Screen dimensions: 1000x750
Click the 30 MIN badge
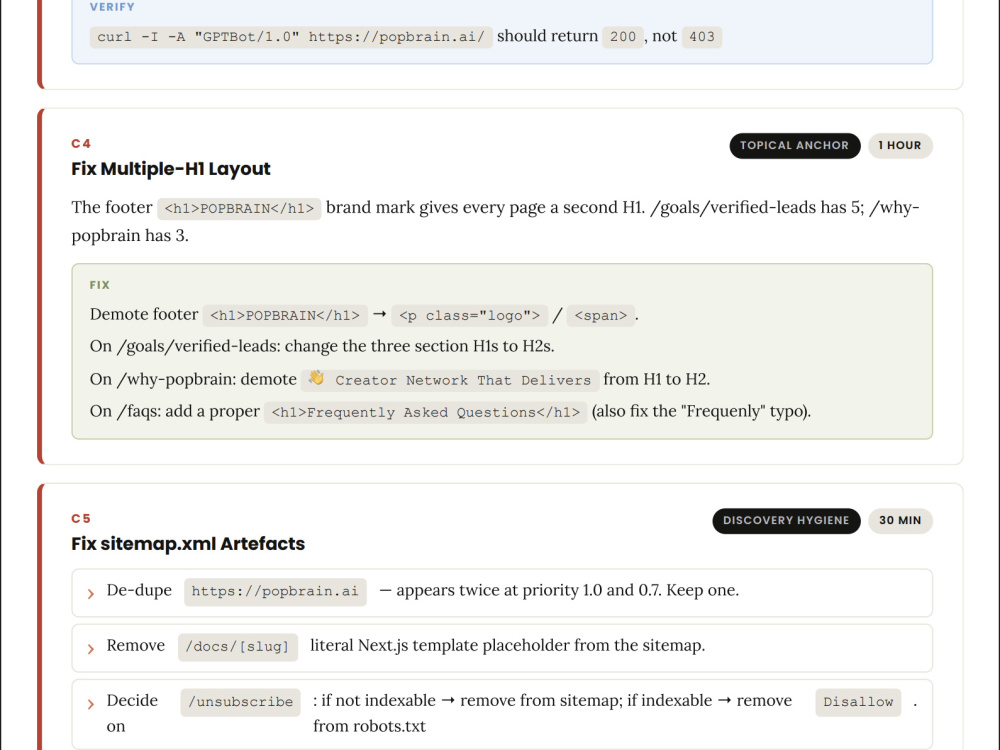[x=900, y=520]
